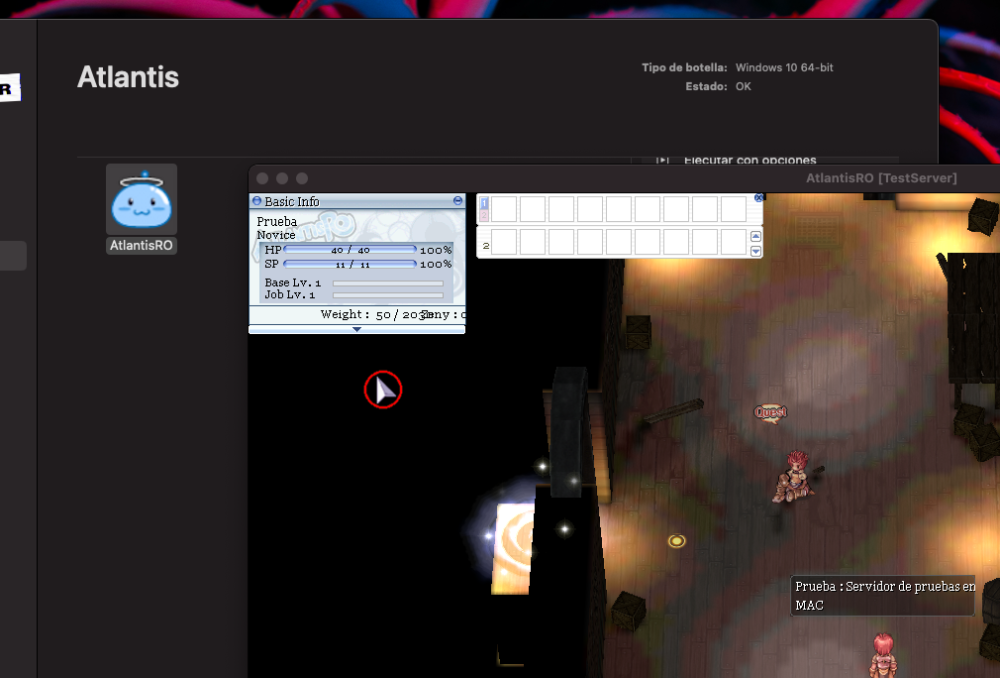Click the Quest speech bubble icon
Screen dimensions: 1000x678
(x=770, y=412)
